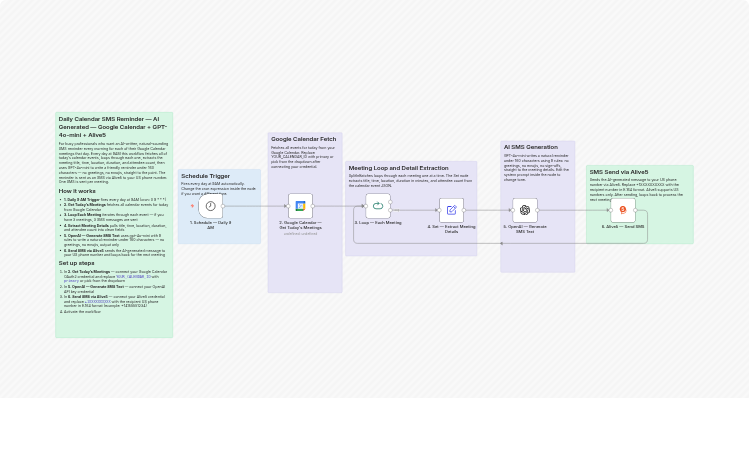Select the Loop Each Meeting node
The height and width of the screenshot is (450, 749).
[378, 206]
